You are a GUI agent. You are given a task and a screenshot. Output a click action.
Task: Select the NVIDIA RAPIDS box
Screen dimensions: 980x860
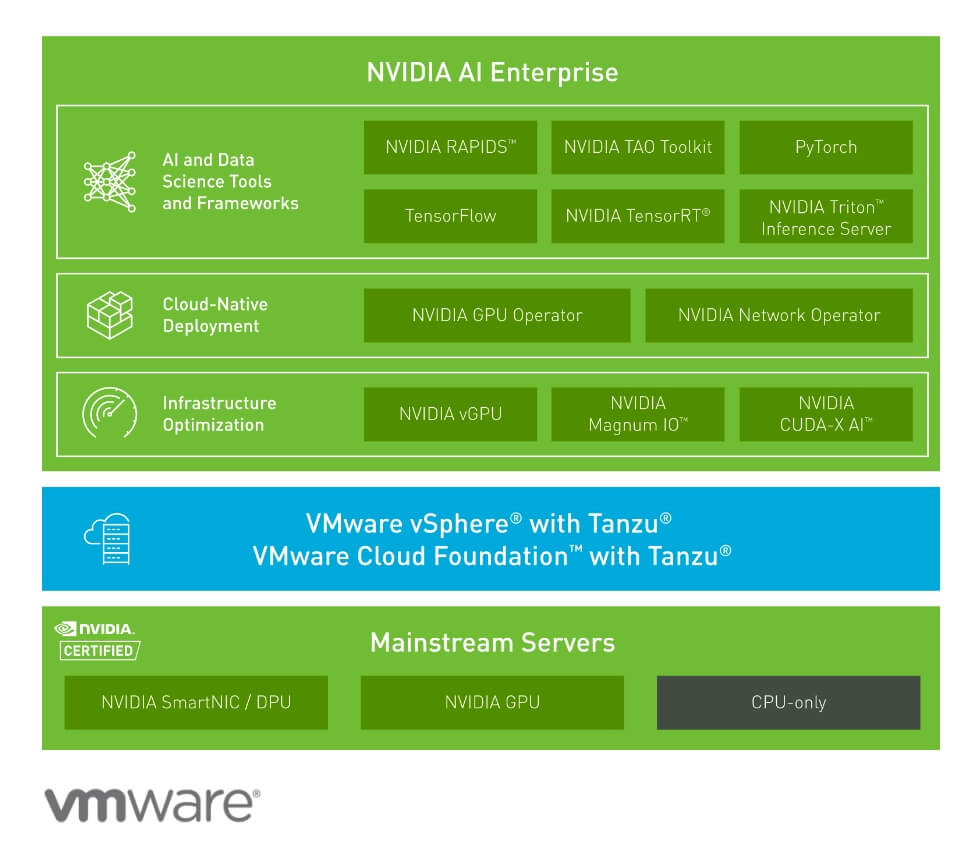[x=451, y=148]
